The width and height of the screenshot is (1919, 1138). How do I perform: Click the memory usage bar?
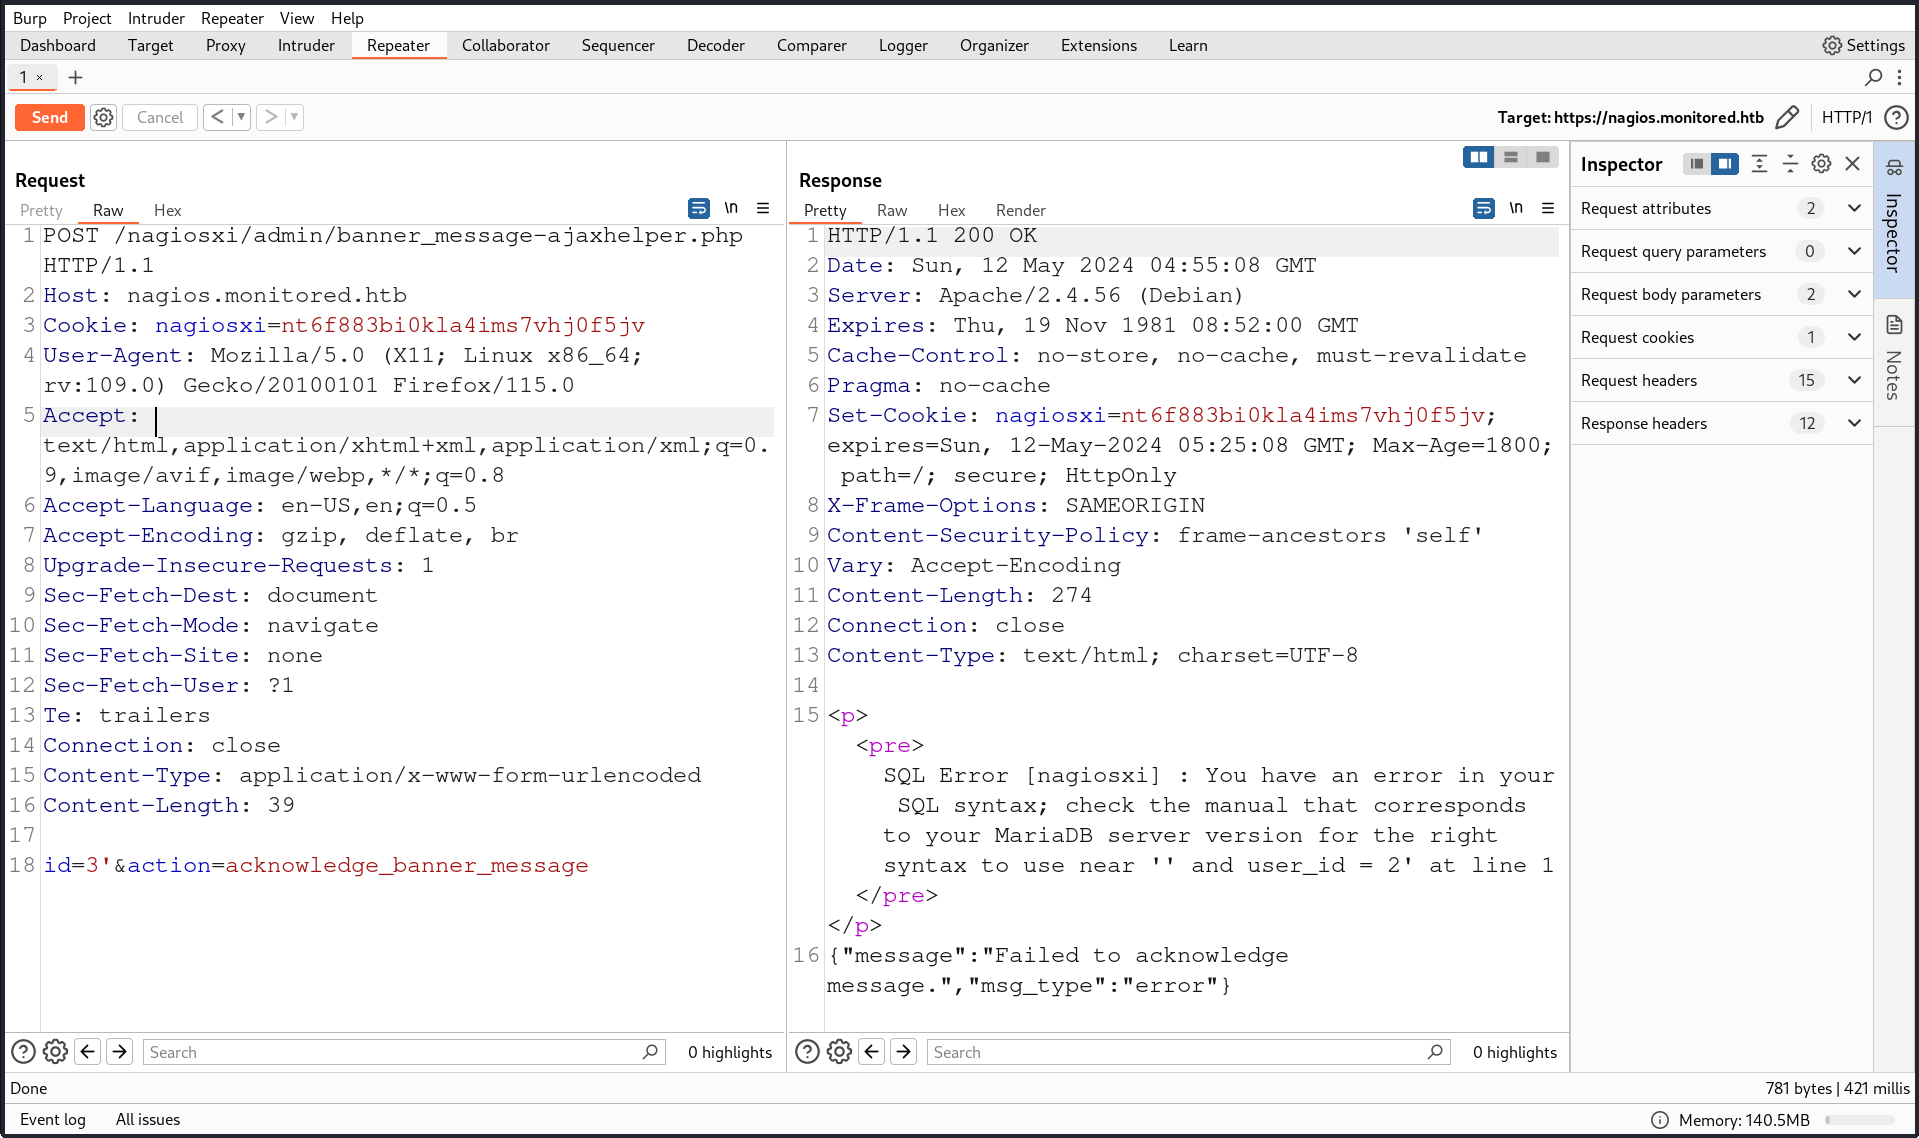1860,1120
